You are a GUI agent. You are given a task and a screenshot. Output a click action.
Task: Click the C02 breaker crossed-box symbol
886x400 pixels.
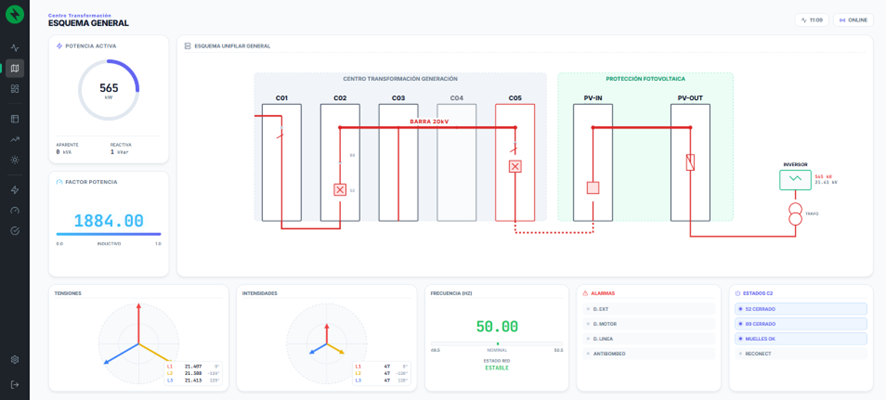[x=340, y=190]
